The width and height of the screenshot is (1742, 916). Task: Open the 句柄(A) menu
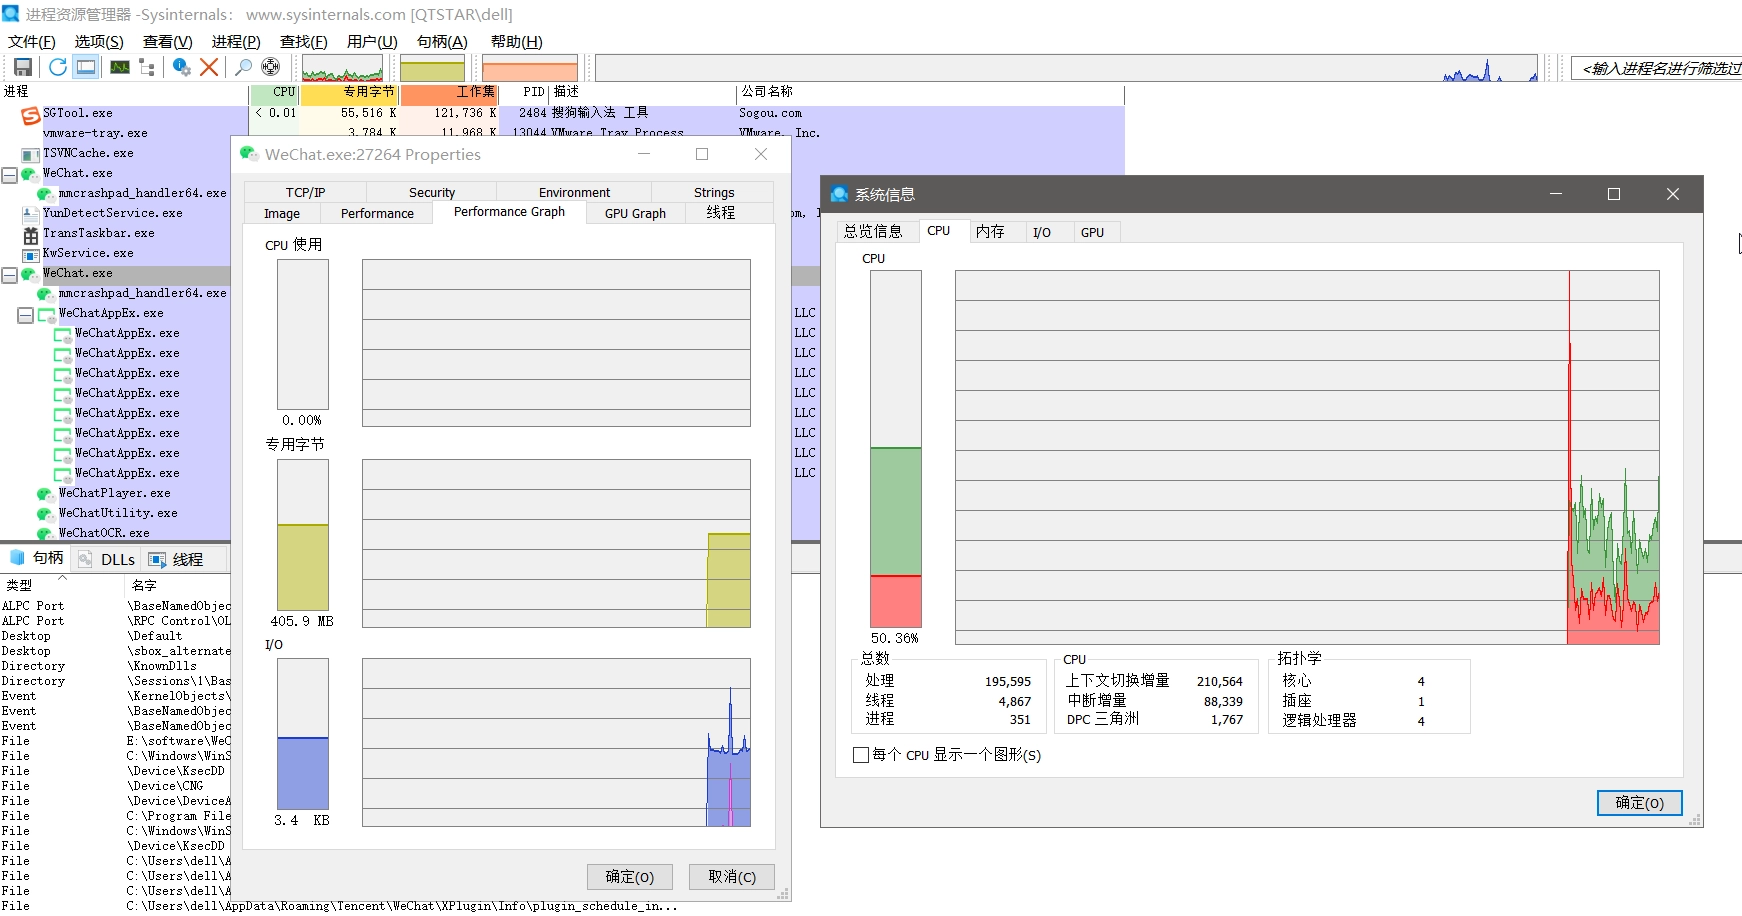point(442,41)
